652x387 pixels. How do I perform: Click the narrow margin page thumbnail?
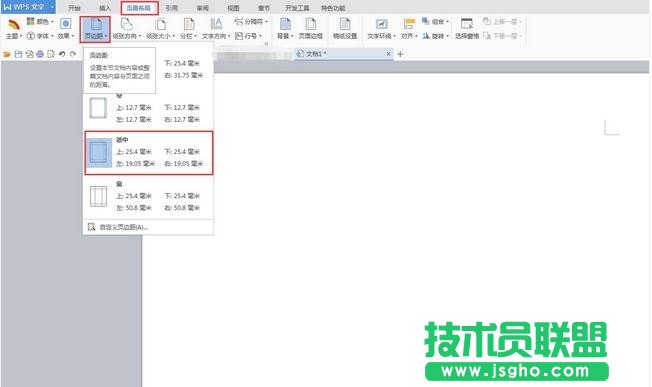click(x=98, y=108)
